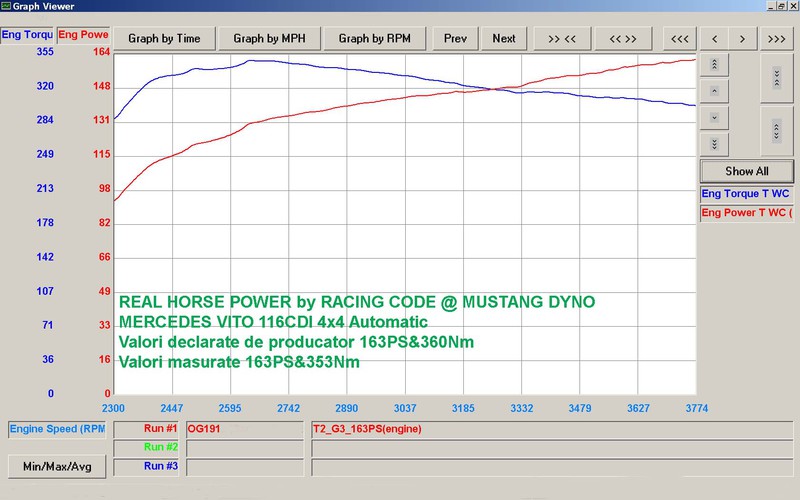The image size is (800, 500).
Task: Click the empty Run #3 description field
Action: pyautogui.click(x=552, y=467)
